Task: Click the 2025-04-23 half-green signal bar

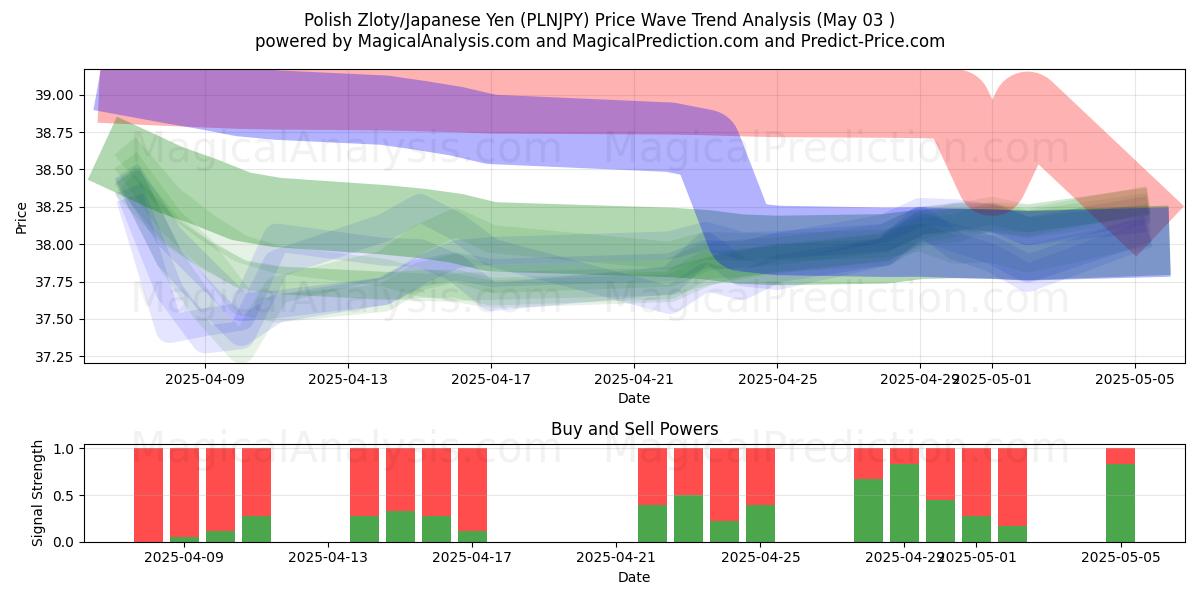Action: coord(688,495)
